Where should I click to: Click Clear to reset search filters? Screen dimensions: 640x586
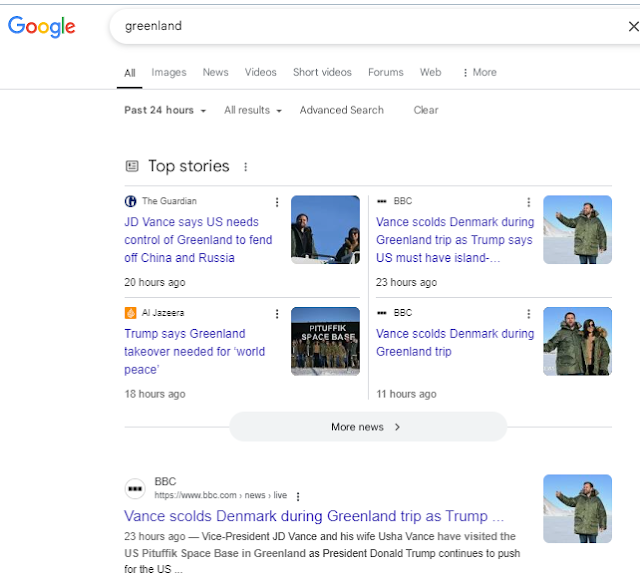point(426,110)
